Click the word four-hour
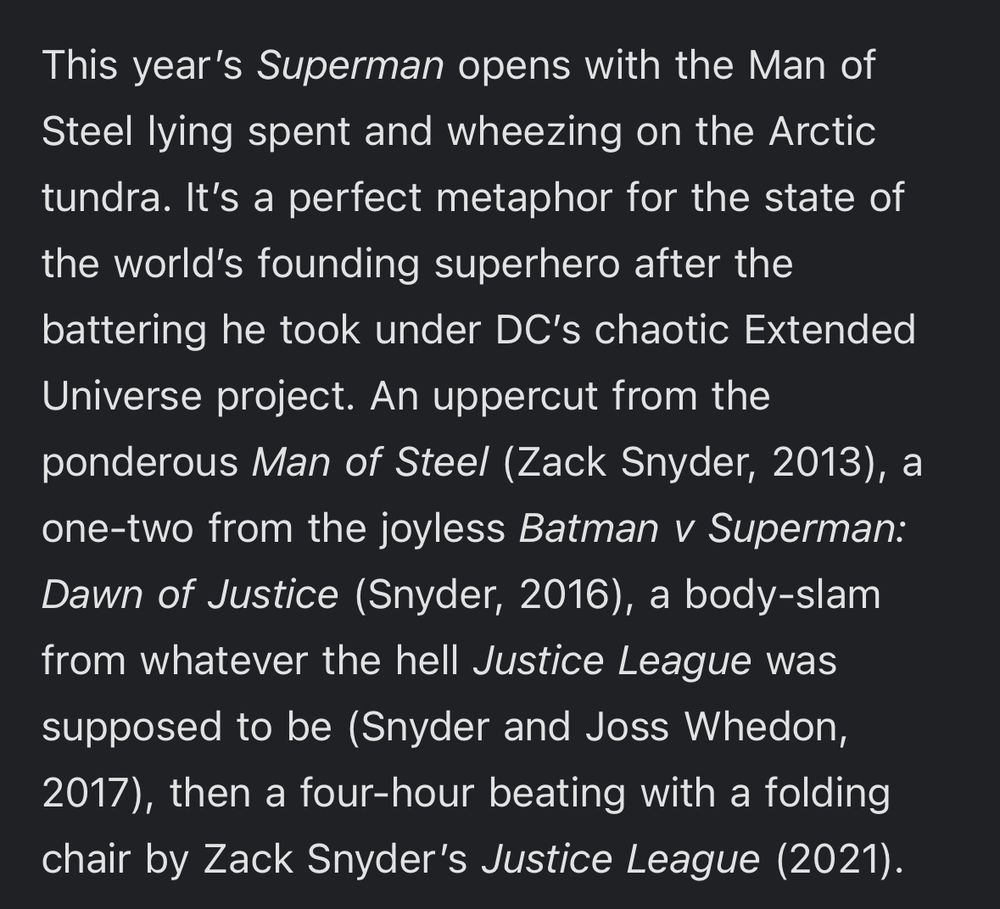1000x909 pixels. (386, 794)
